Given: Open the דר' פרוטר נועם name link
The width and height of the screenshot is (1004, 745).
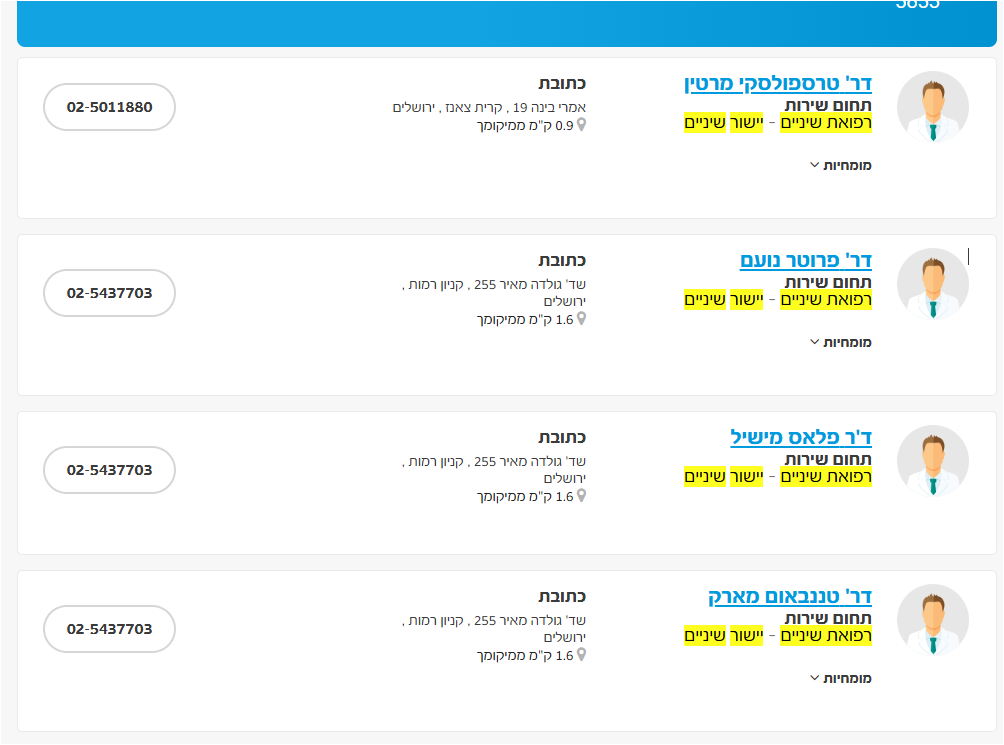Looking at the screenshot, I should tap(806, 260).
